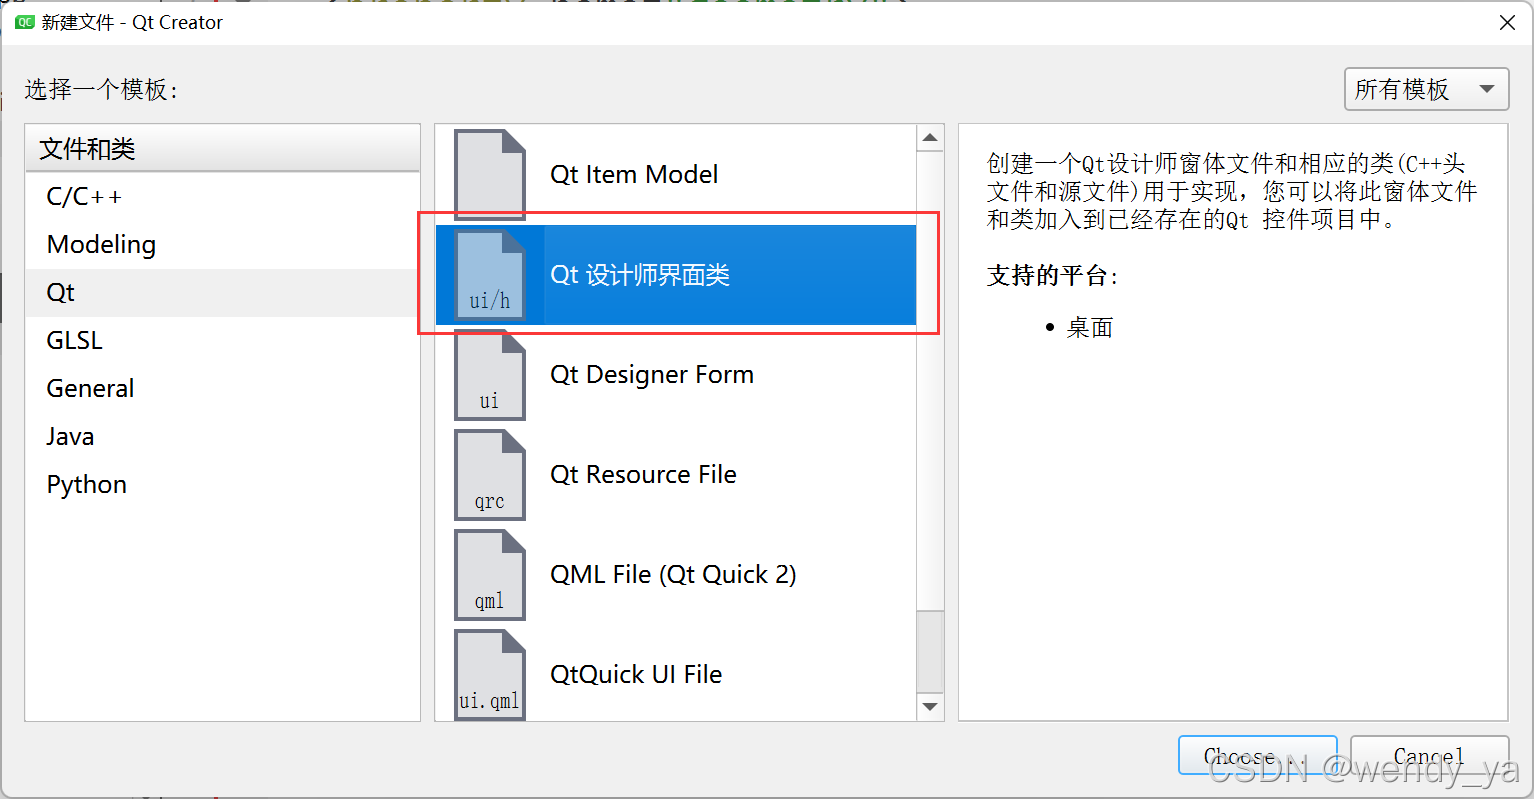Choose QML File (Qt Quick 2) template
This screenshot has width=1534, height=799.
pyautogui.click(x=676, y=575)
